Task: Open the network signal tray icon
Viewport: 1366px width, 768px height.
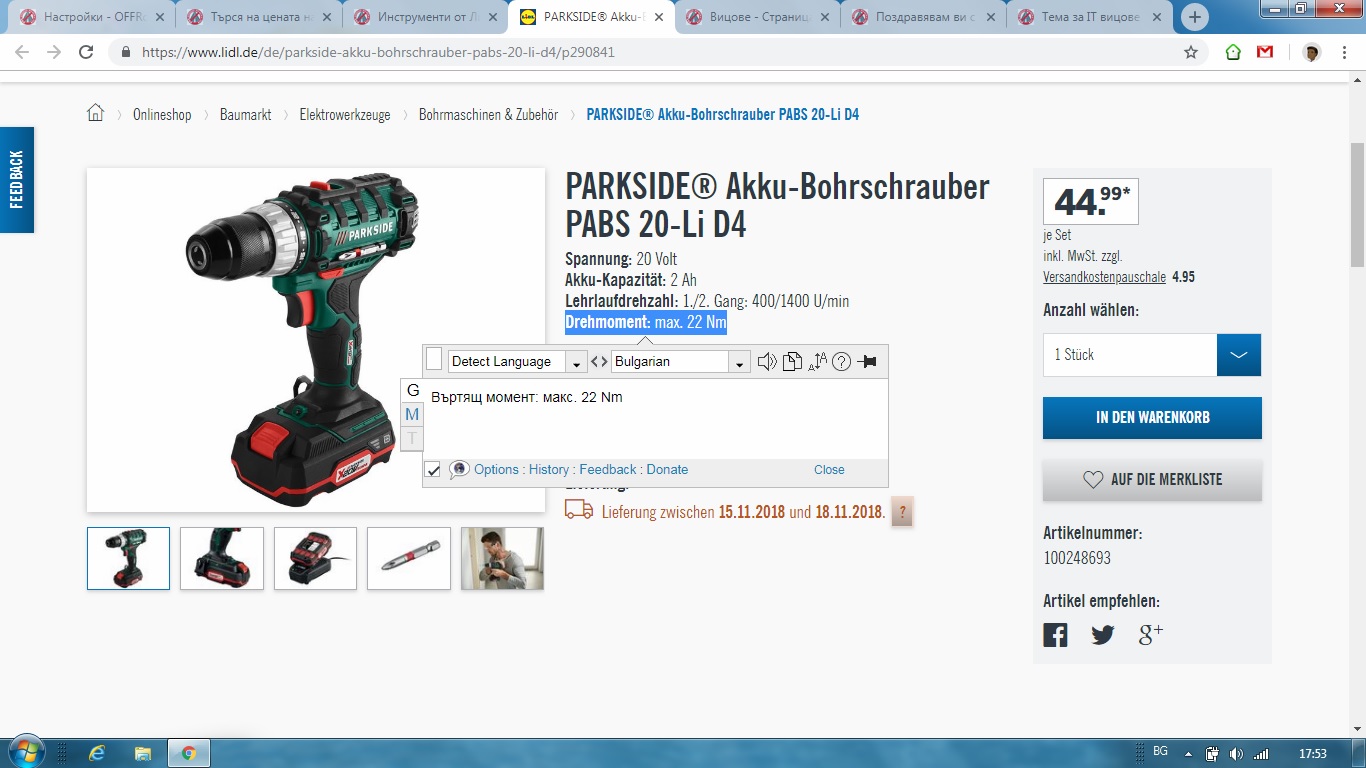Action: [1261, 754]
